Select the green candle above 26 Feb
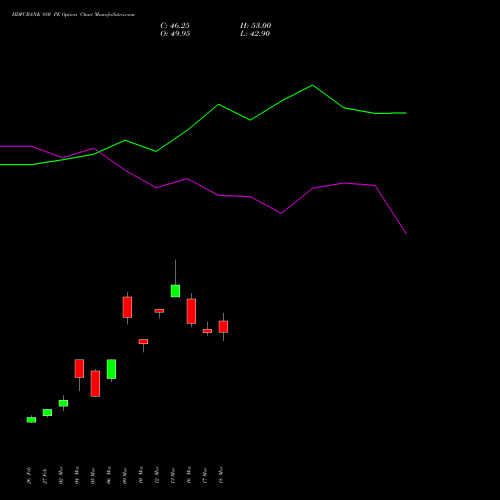The height and width of the screenshot is (500, 500). [31, 420]
